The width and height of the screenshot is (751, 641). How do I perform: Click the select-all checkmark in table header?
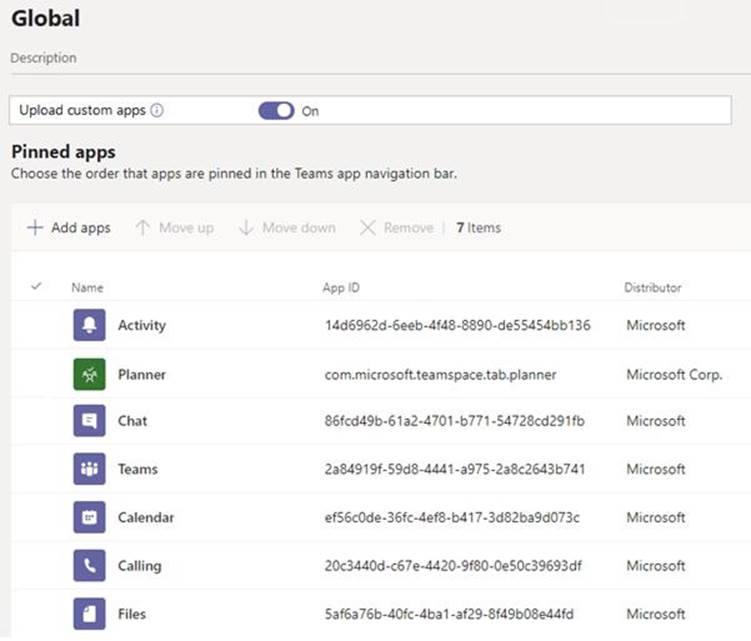[37, 287]
